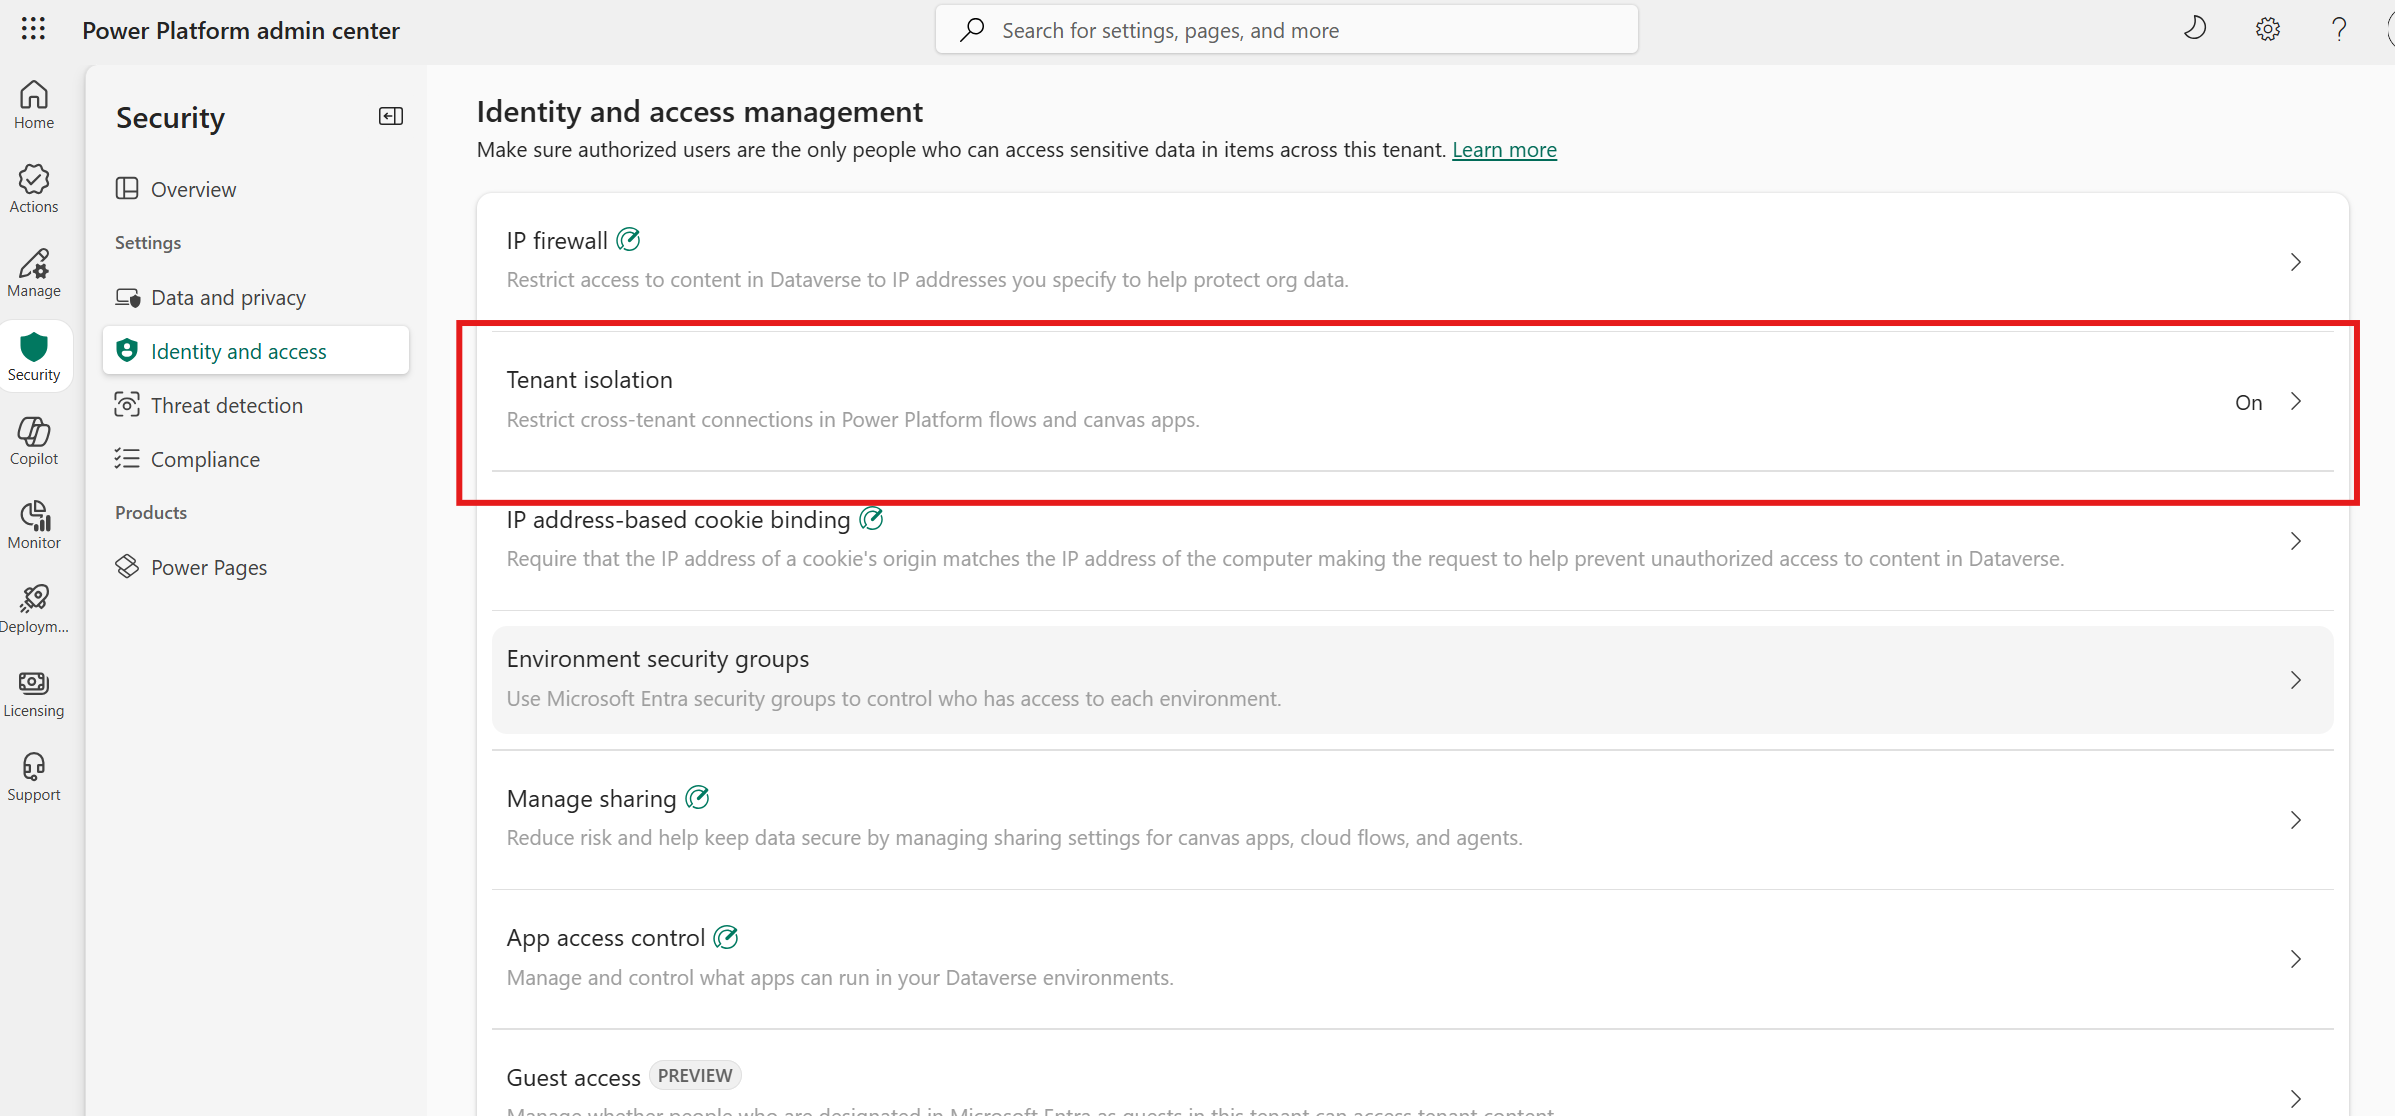
Task: Select the Identity and access tab
Action: (238, 350)
